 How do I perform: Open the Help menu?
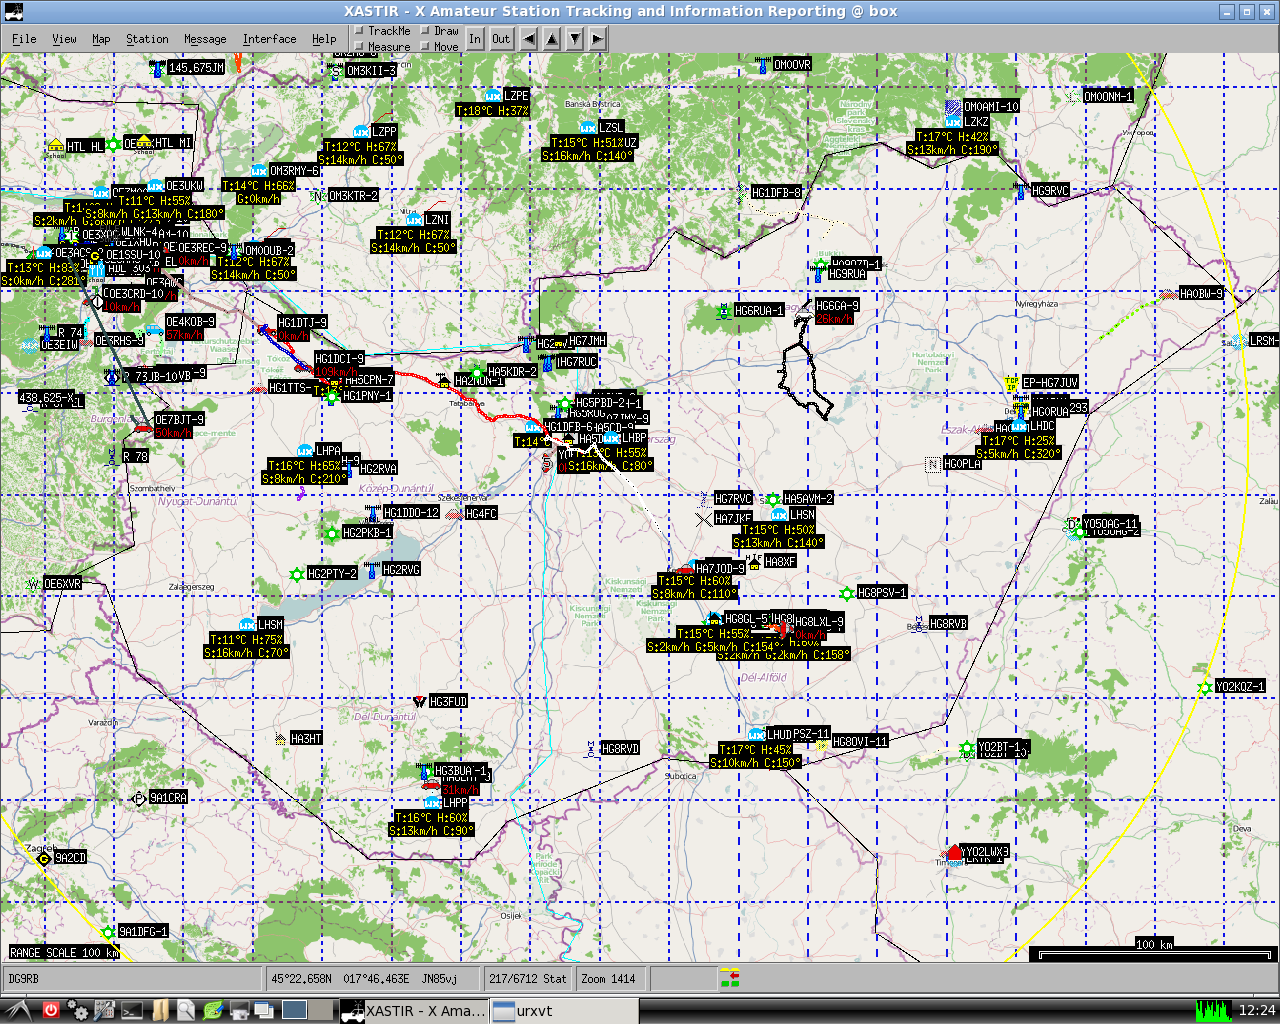(x=324, y=39)
